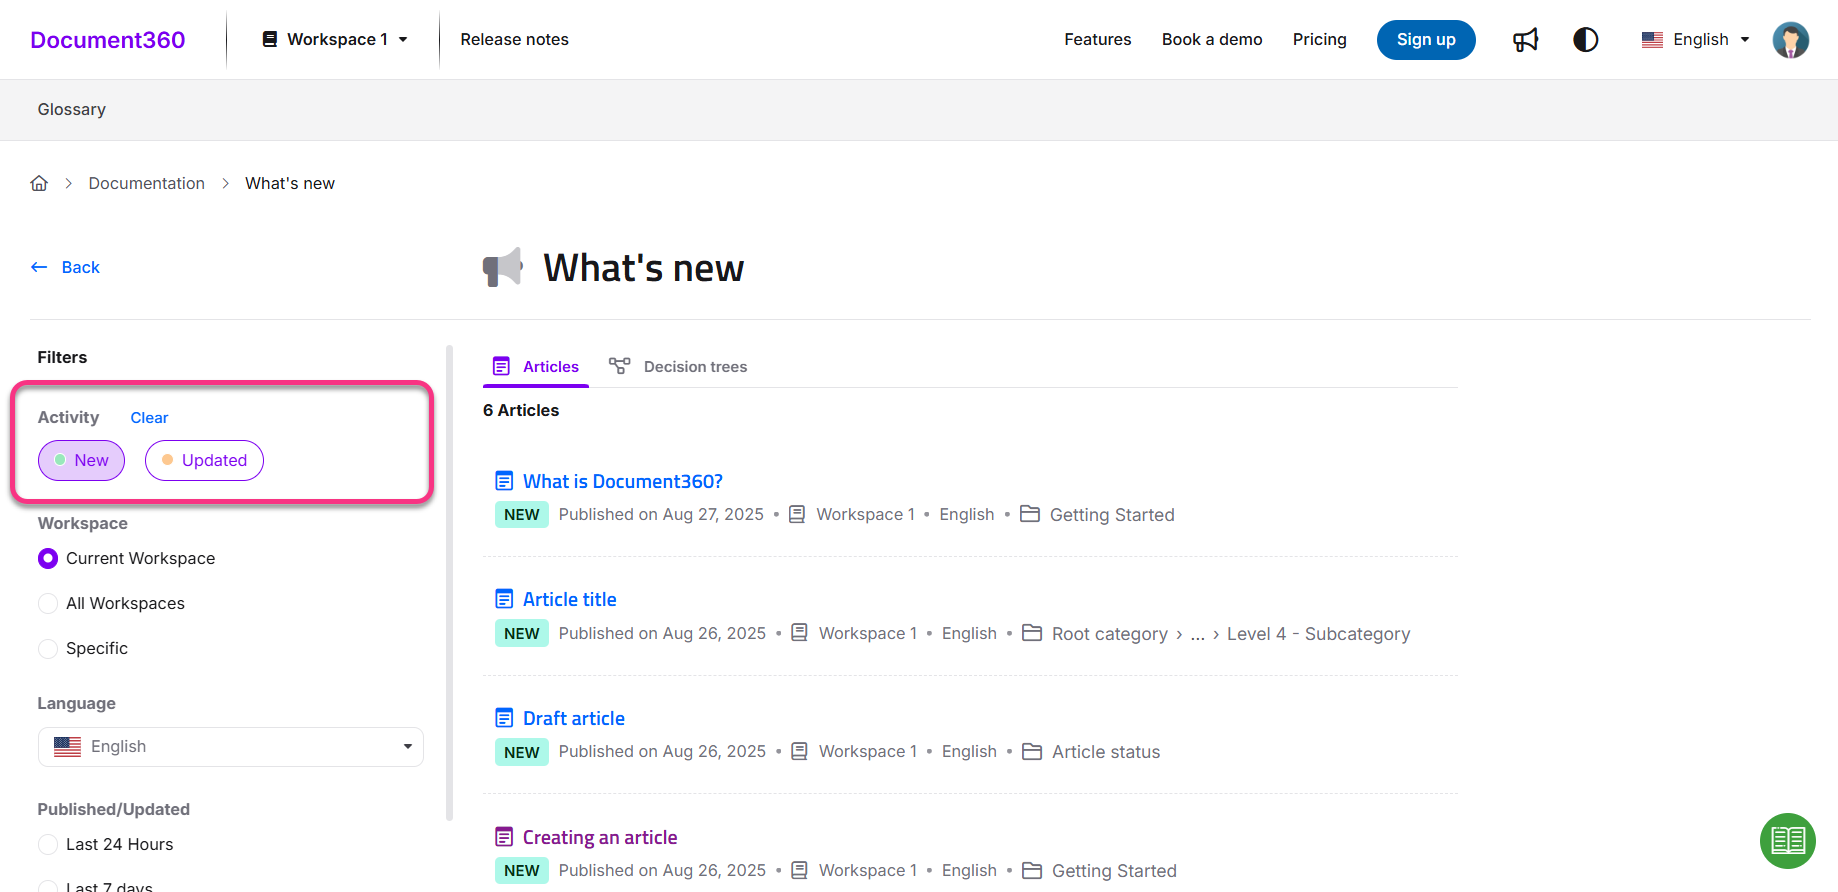Click the folder icon next to Root category

click(x=1032, y=633)
